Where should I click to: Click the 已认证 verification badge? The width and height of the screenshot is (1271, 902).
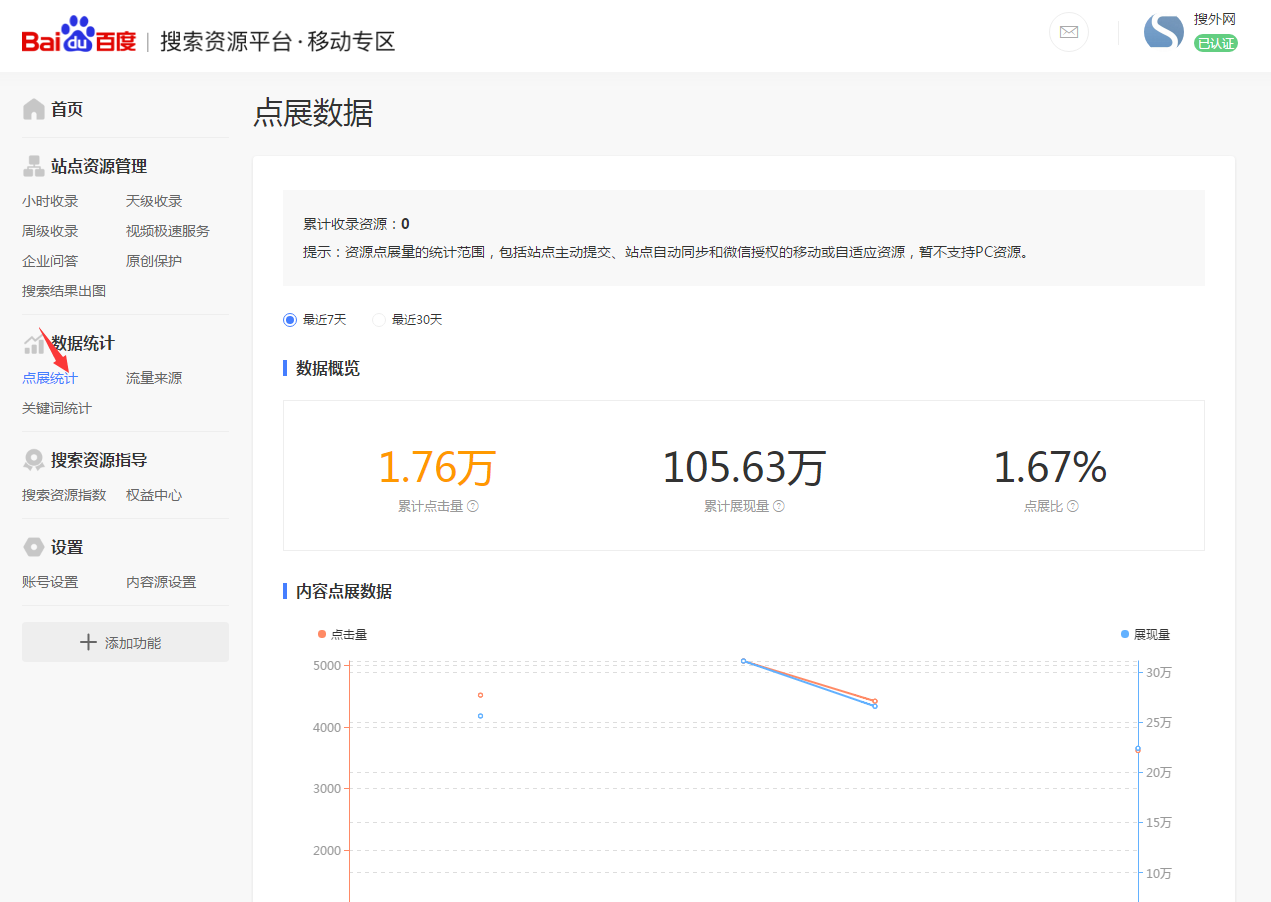(x=1217, y=44)
